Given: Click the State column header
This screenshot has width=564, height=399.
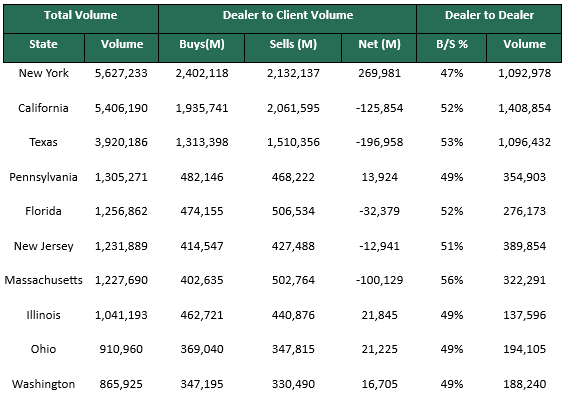Looking at the screenshot, I should pyautogui.click(x=44, y=48).
